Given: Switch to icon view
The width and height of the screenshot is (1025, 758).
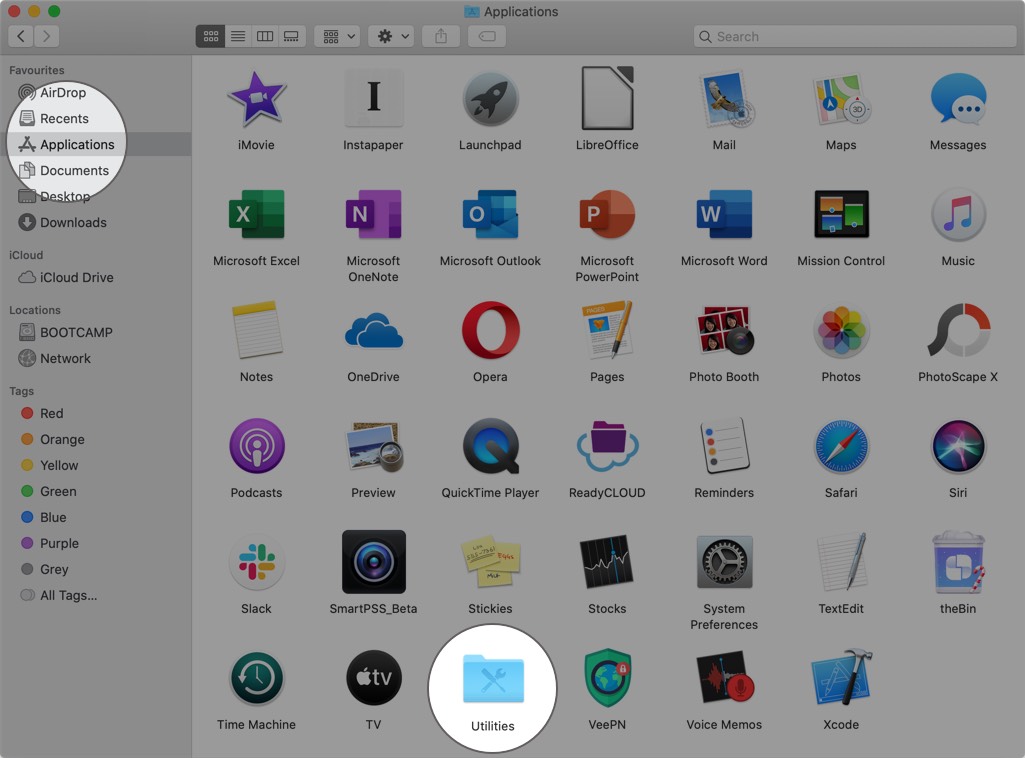Looking at the screenshot, I should [210, 37].
